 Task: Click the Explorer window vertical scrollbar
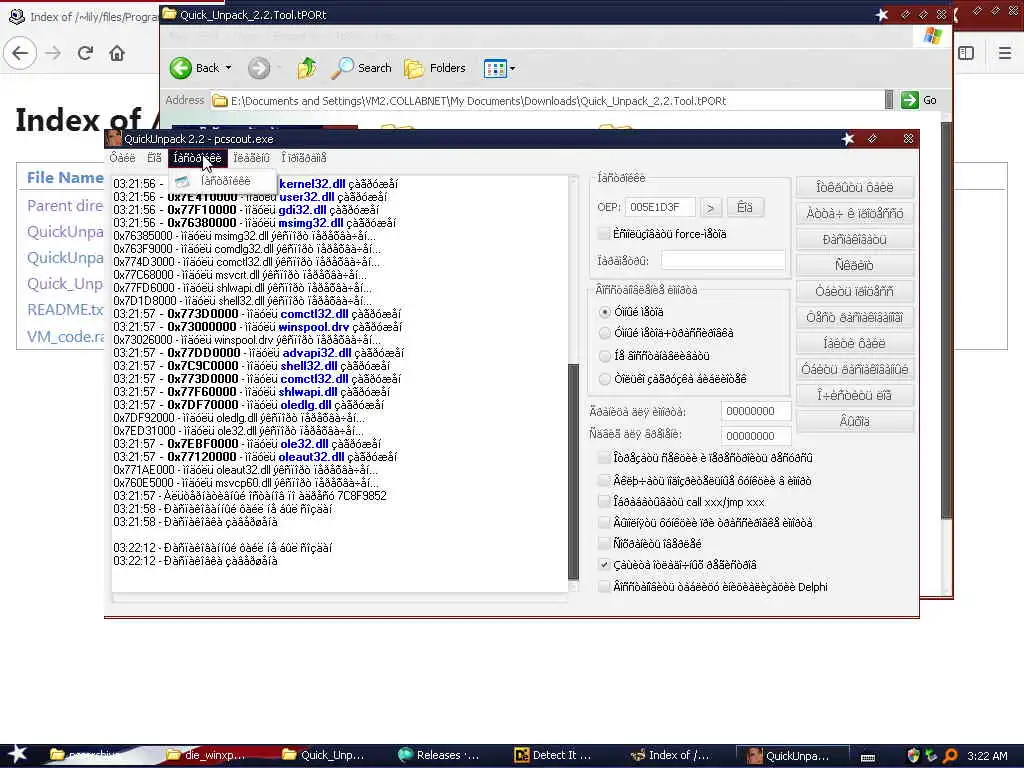pos(946,320)
